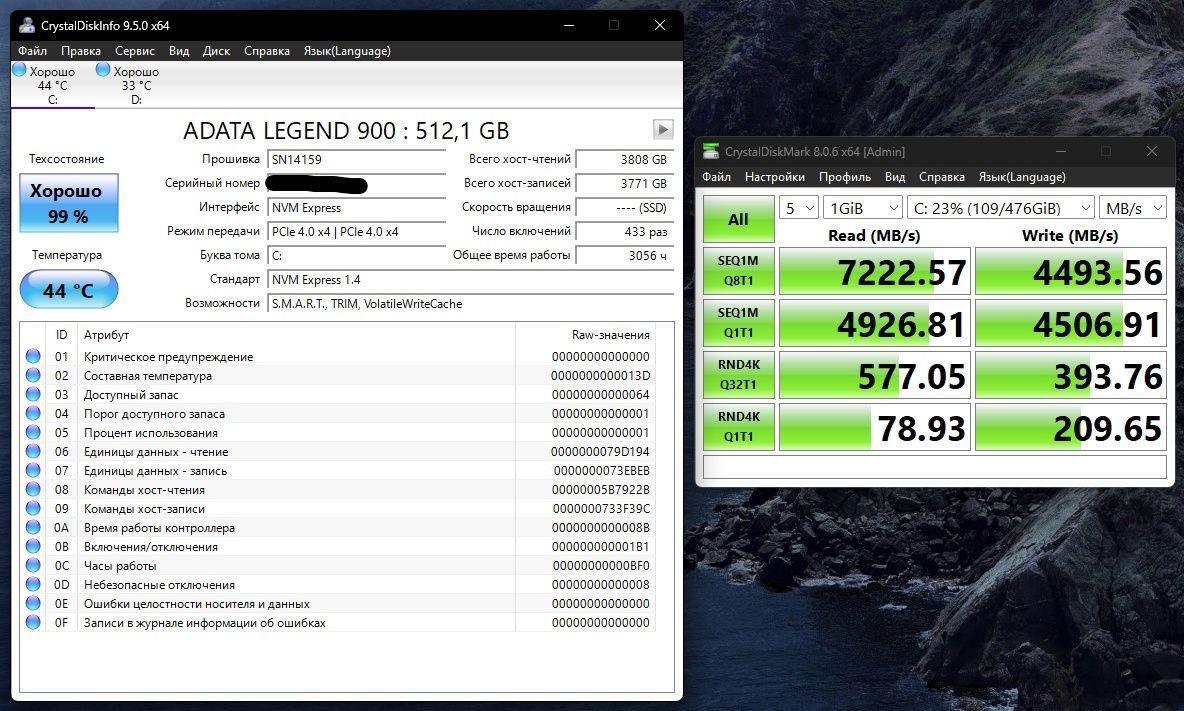Viewport: 1184px width, 711px height.
Task: Open test count dropdown showing 5
Action: pyautogui.click(x=799, y=208)
